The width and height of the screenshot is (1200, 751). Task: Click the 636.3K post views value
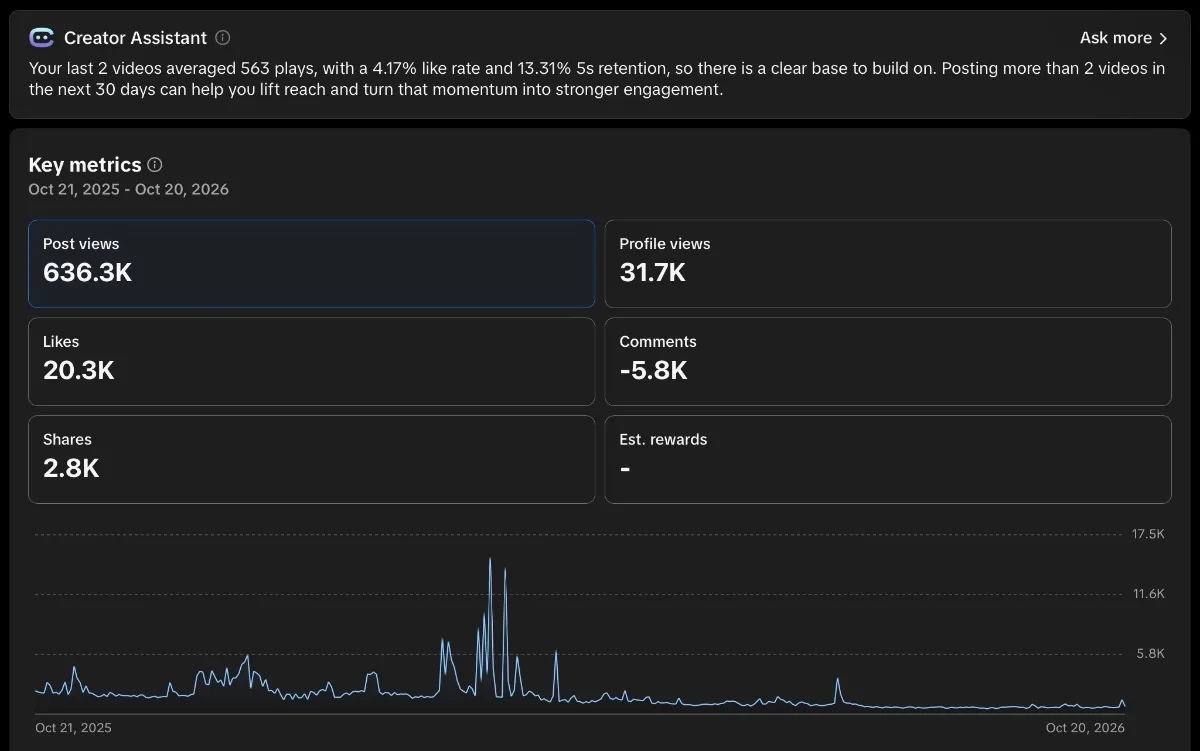click(x=87, y=272)
